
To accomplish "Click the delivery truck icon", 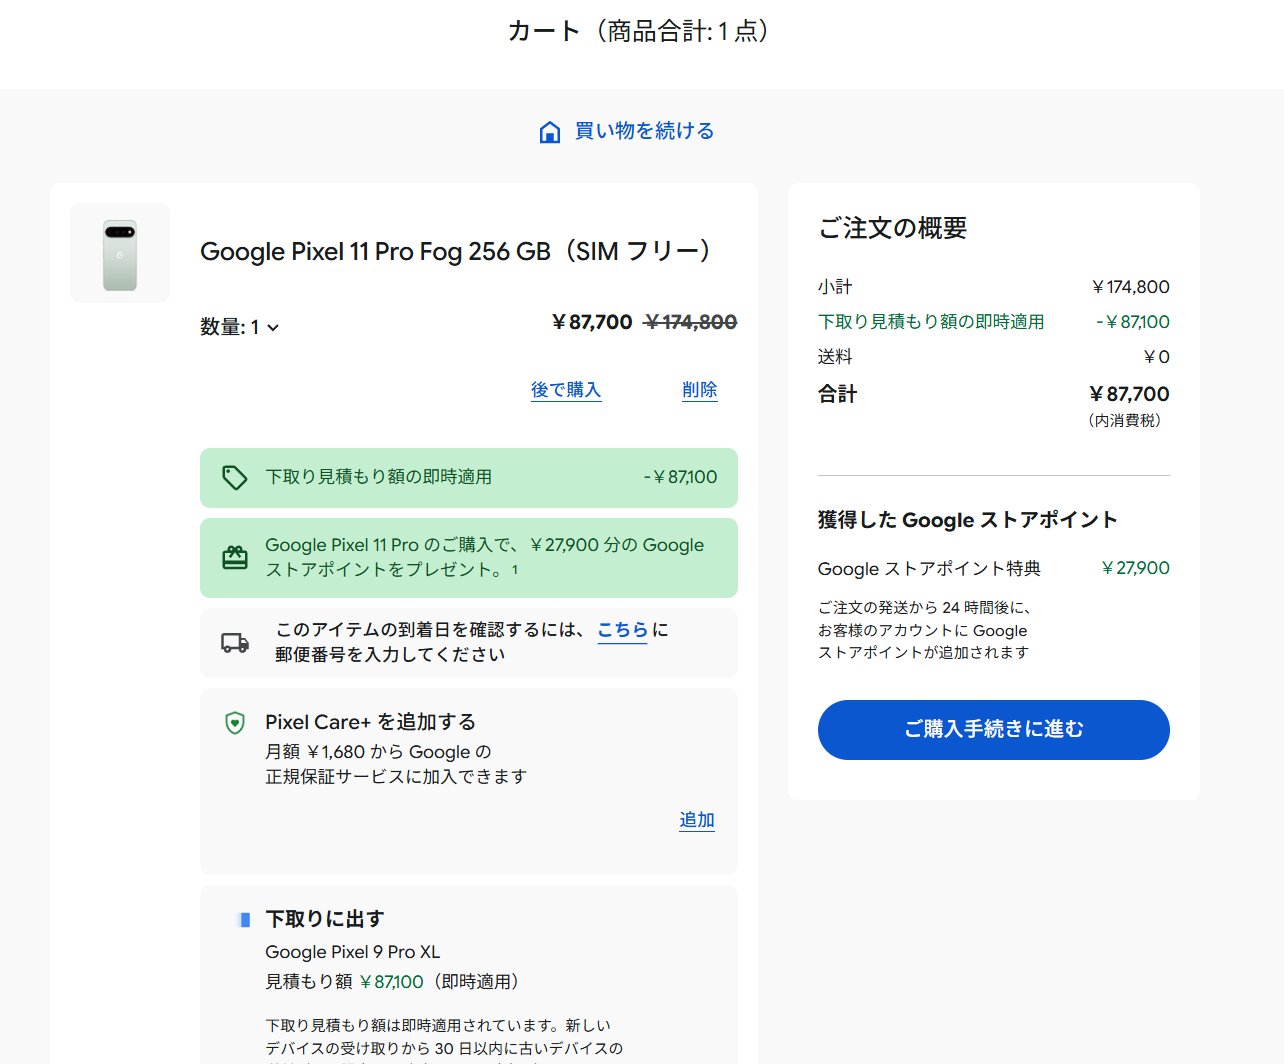I will [x=235, y=643].
